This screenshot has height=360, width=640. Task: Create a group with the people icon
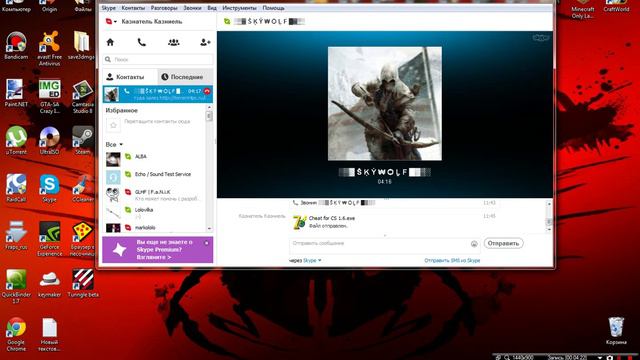coord(173,42)
